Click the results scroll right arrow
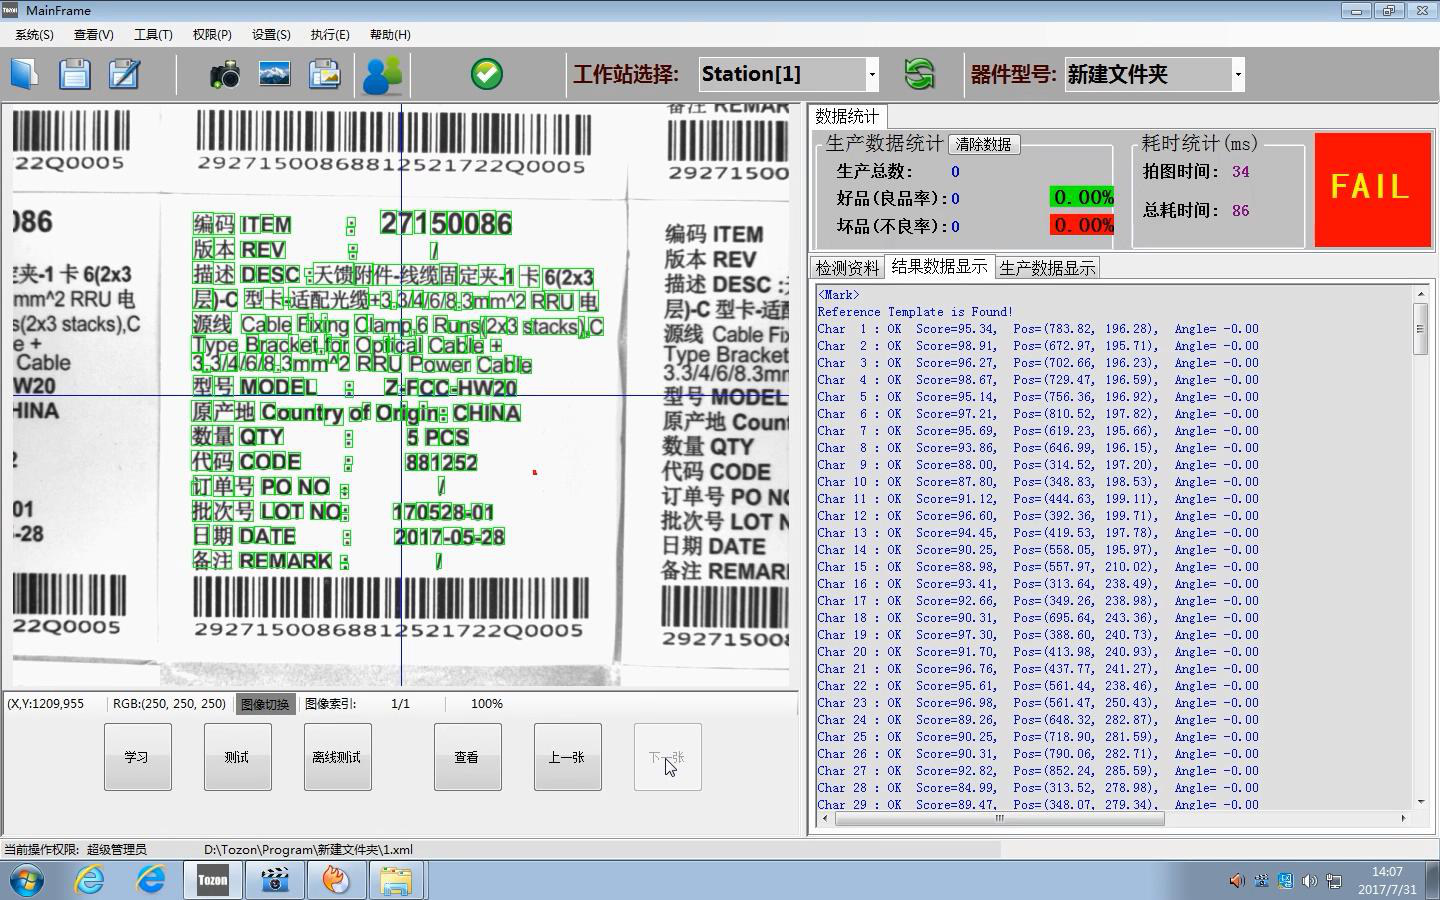The width and height of the screenshot is (1440, 900). click(1403, 818)
